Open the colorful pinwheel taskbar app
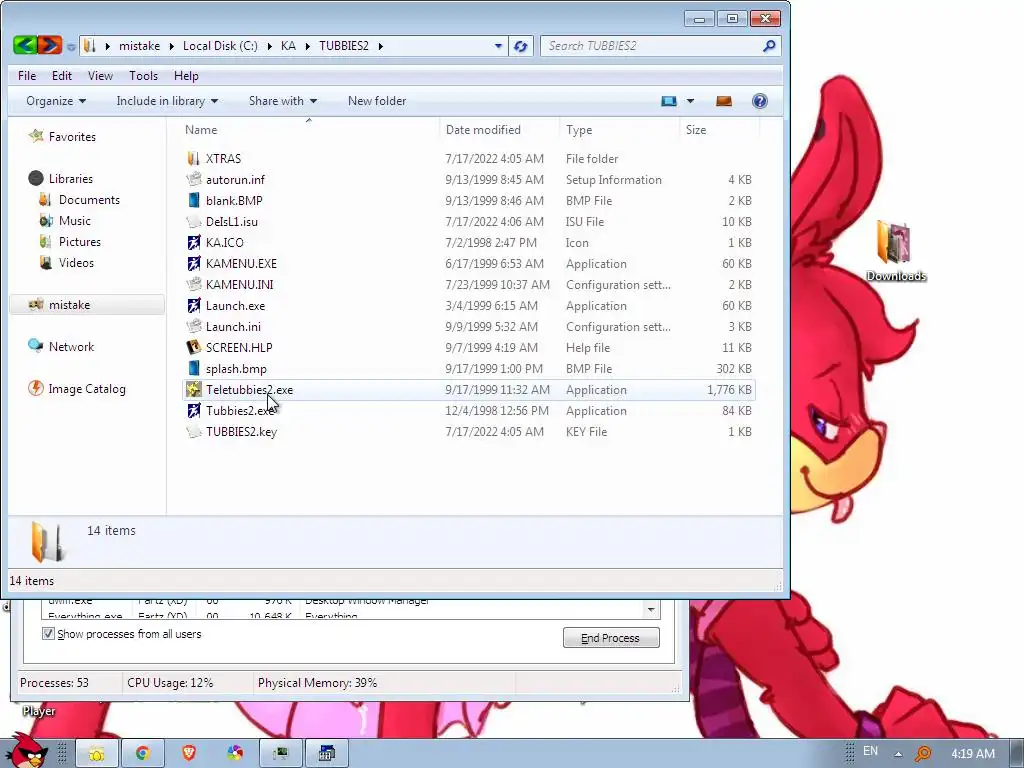This screenshot has height=768, width=1024. [235, 754]
